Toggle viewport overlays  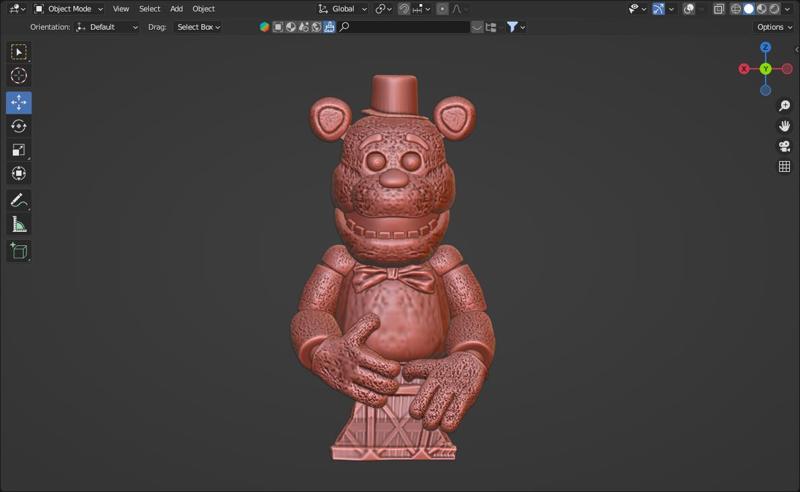pos(689,9)
